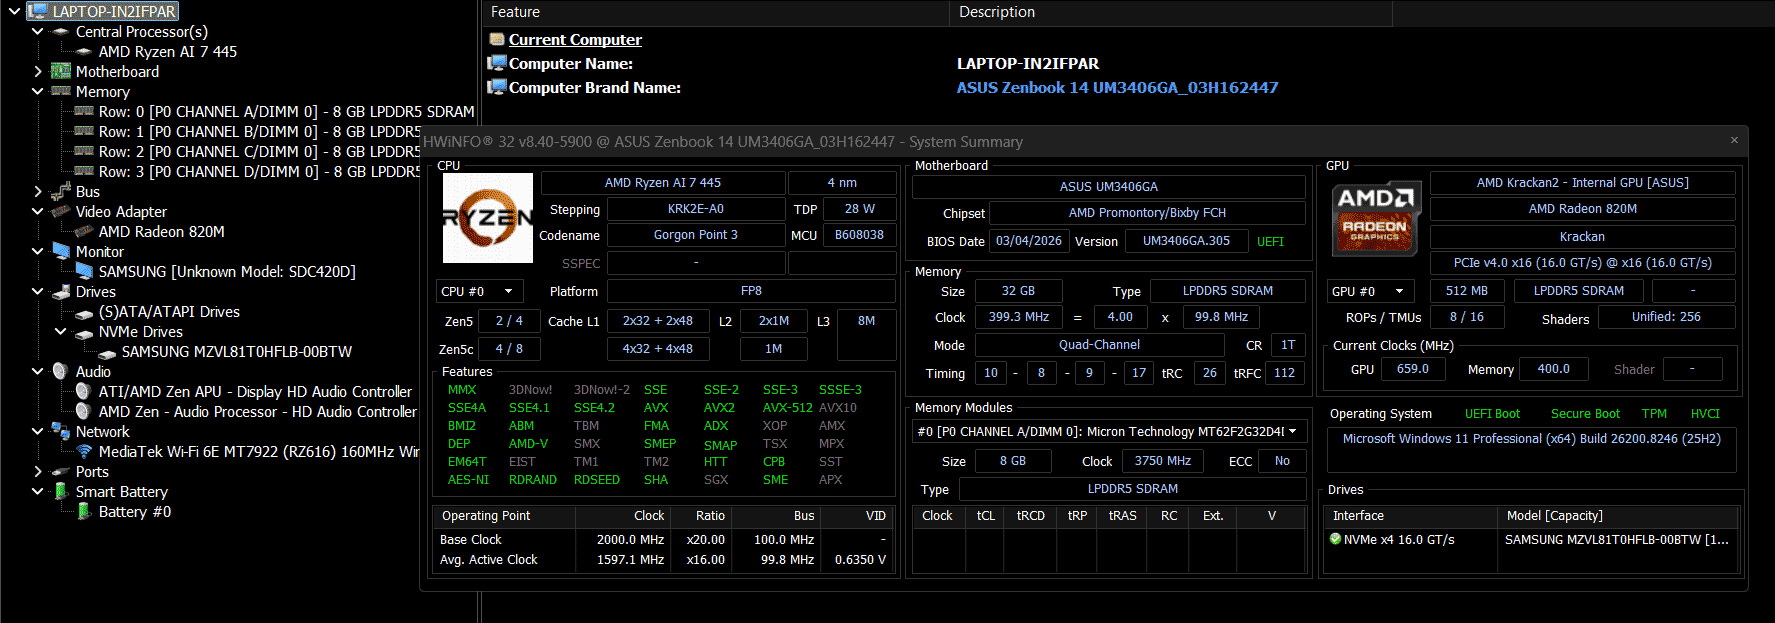Click the 'Unified: 256' shaders value
The image size is (1775, 623).
click(1666, 317)
